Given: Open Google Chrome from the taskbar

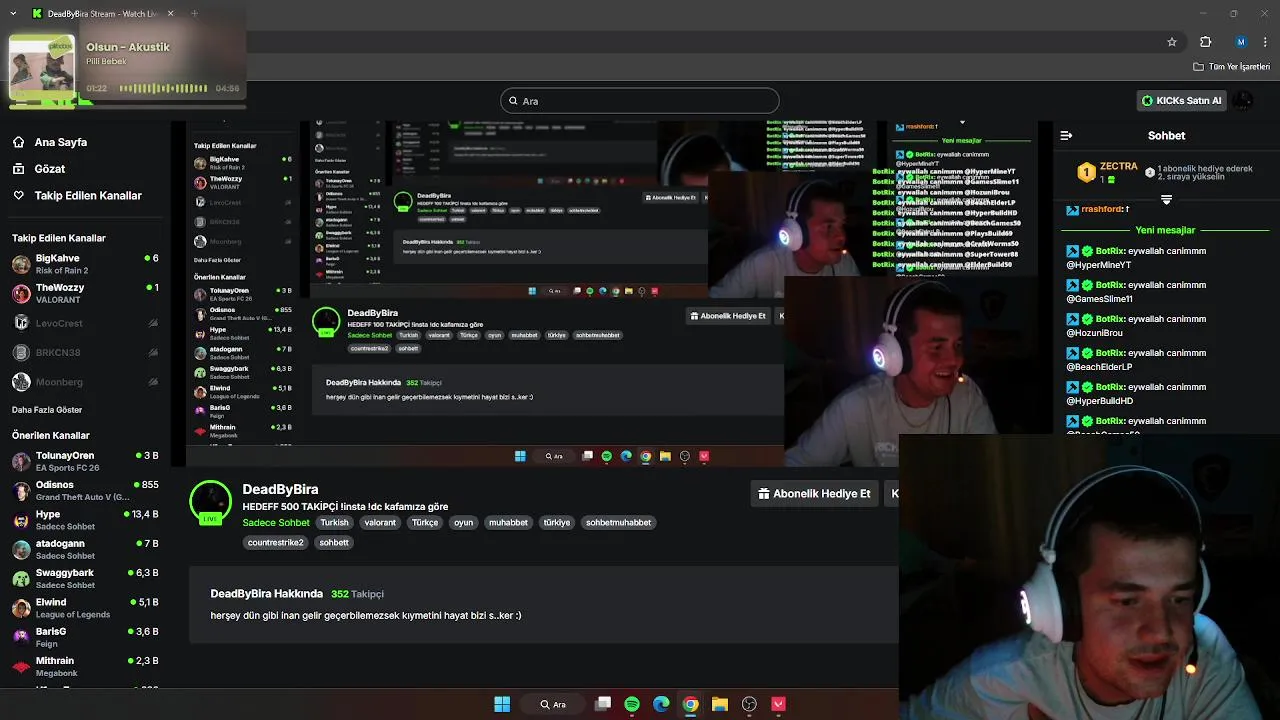Looking at the screenshot, I should [x=690, y=704].
